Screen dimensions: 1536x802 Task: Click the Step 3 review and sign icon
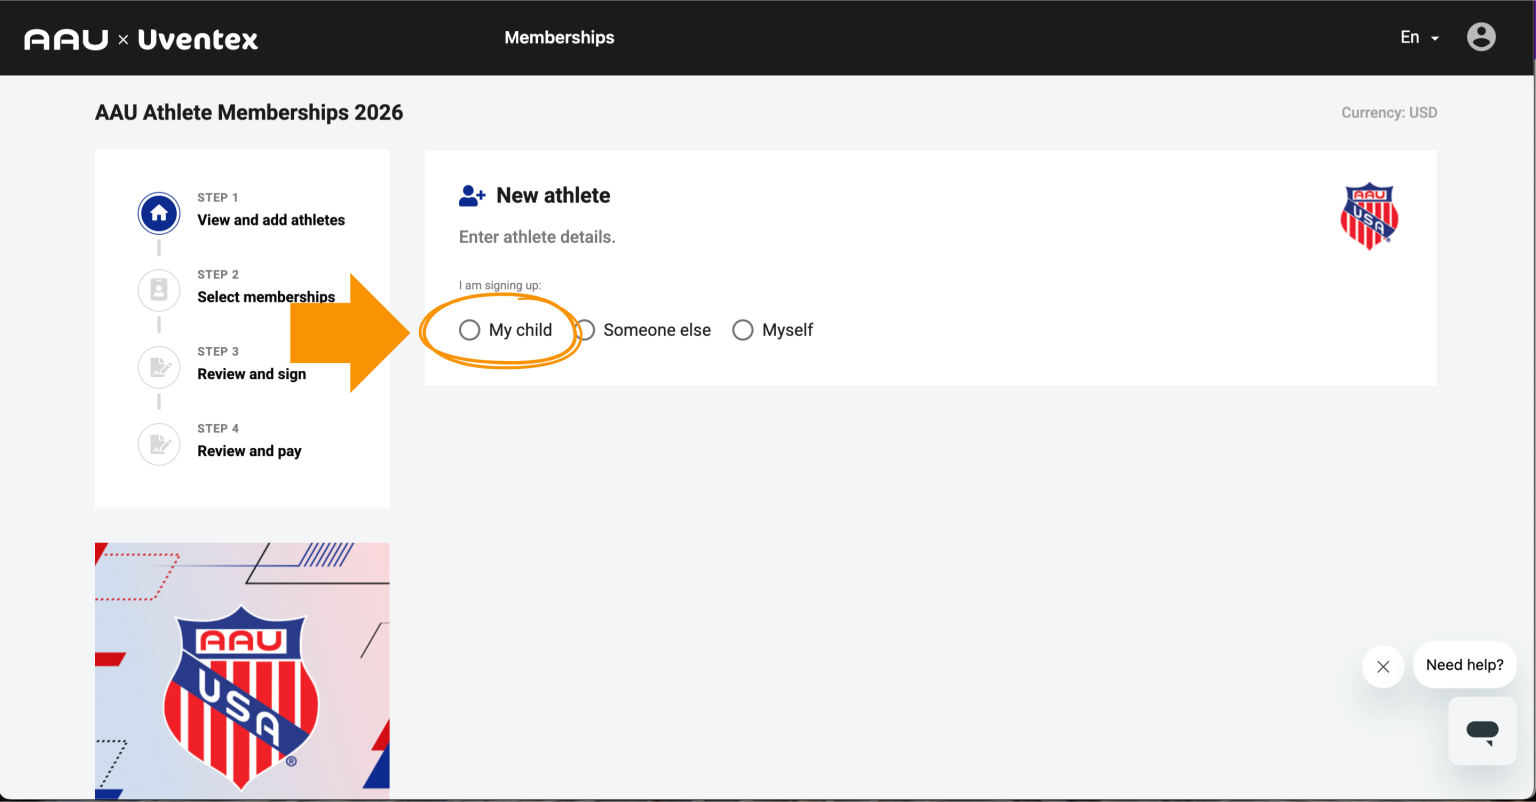tap(159, 367)
